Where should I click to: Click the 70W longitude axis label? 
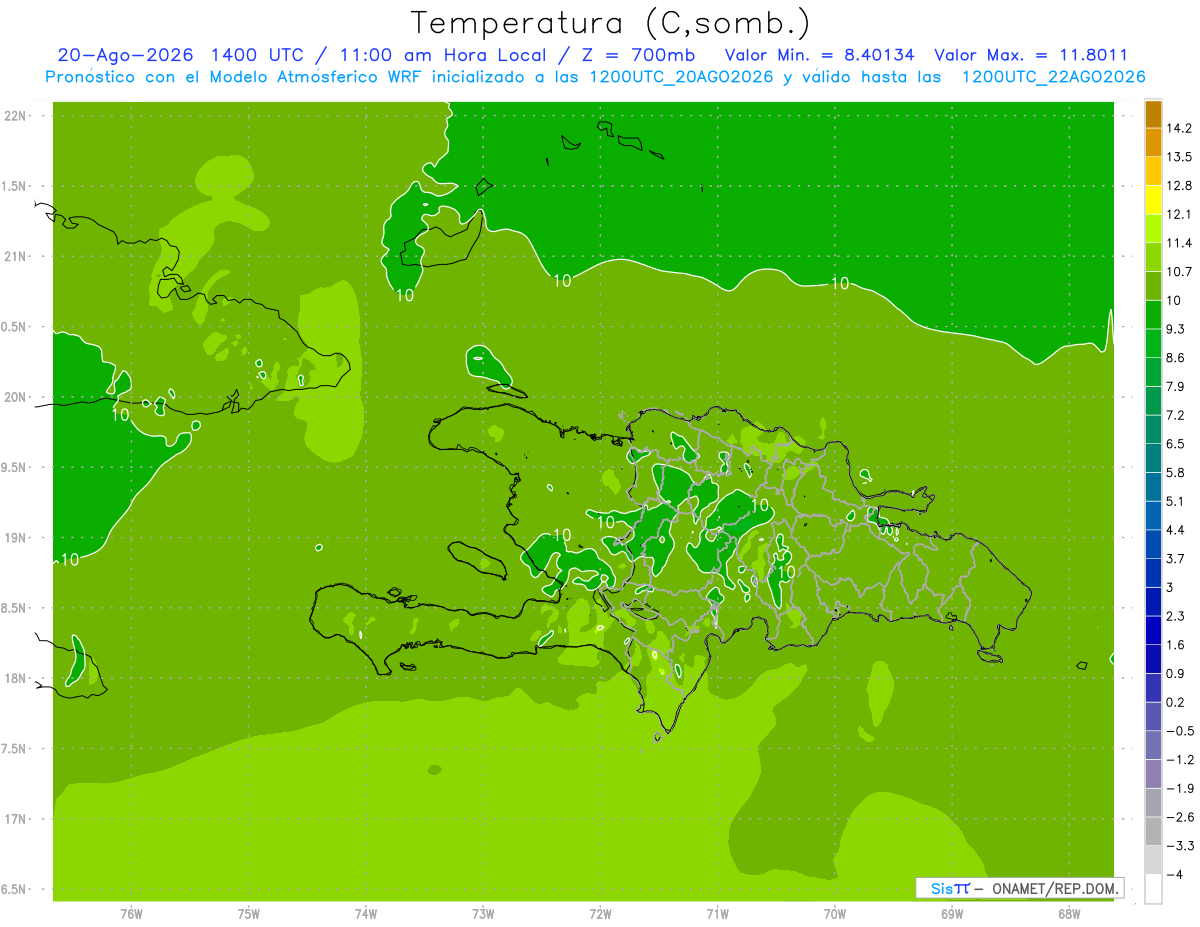835,913
